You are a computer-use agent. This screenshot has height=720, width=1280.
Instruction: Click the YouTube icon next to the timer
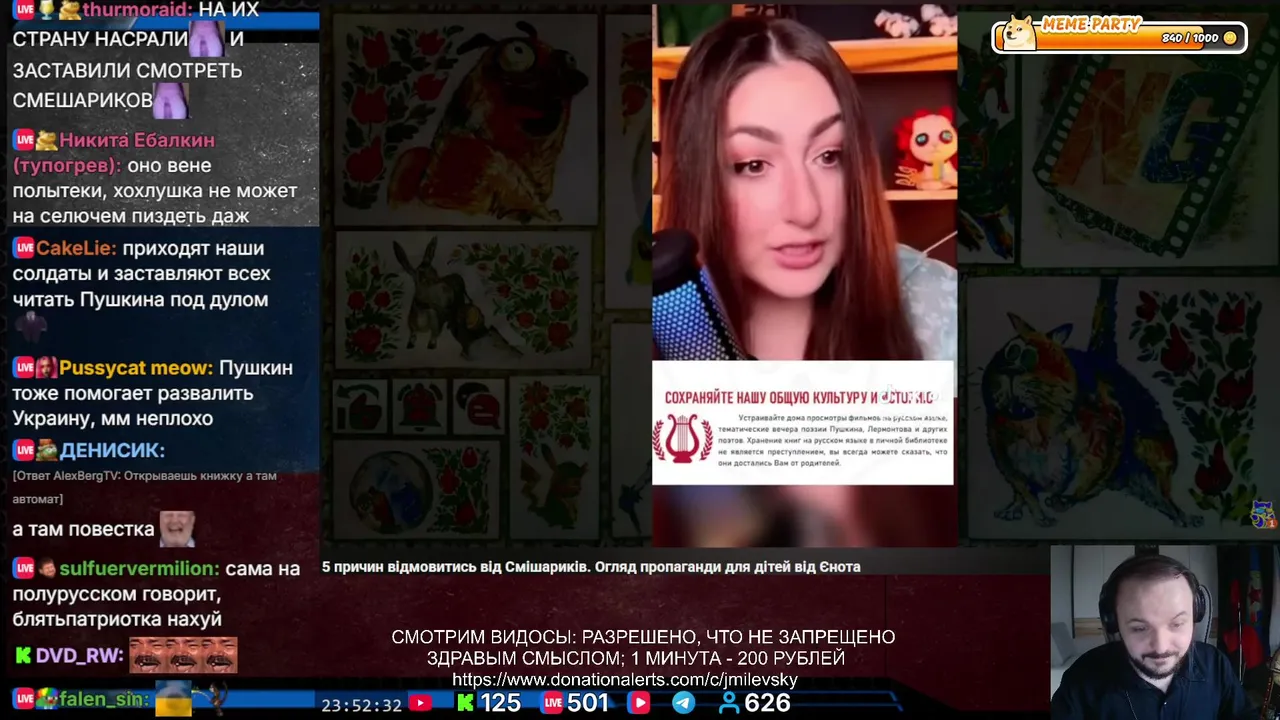pyautogui.click(x=420, y=704)
